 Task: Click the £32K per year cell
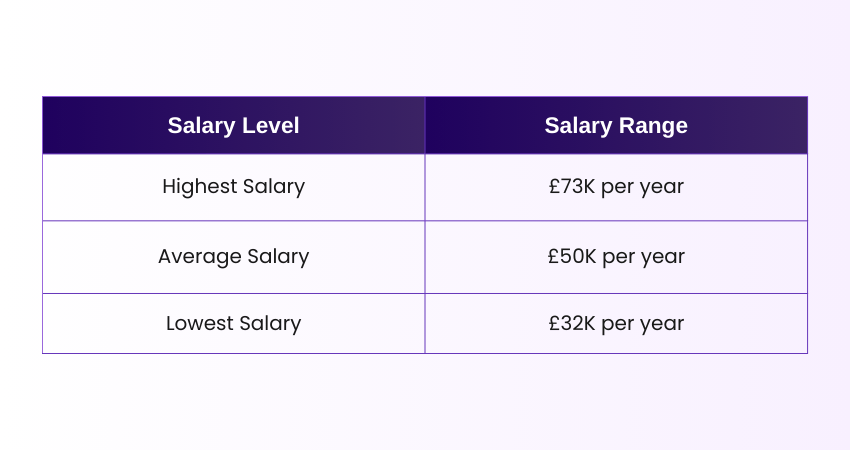click(616, 324)
